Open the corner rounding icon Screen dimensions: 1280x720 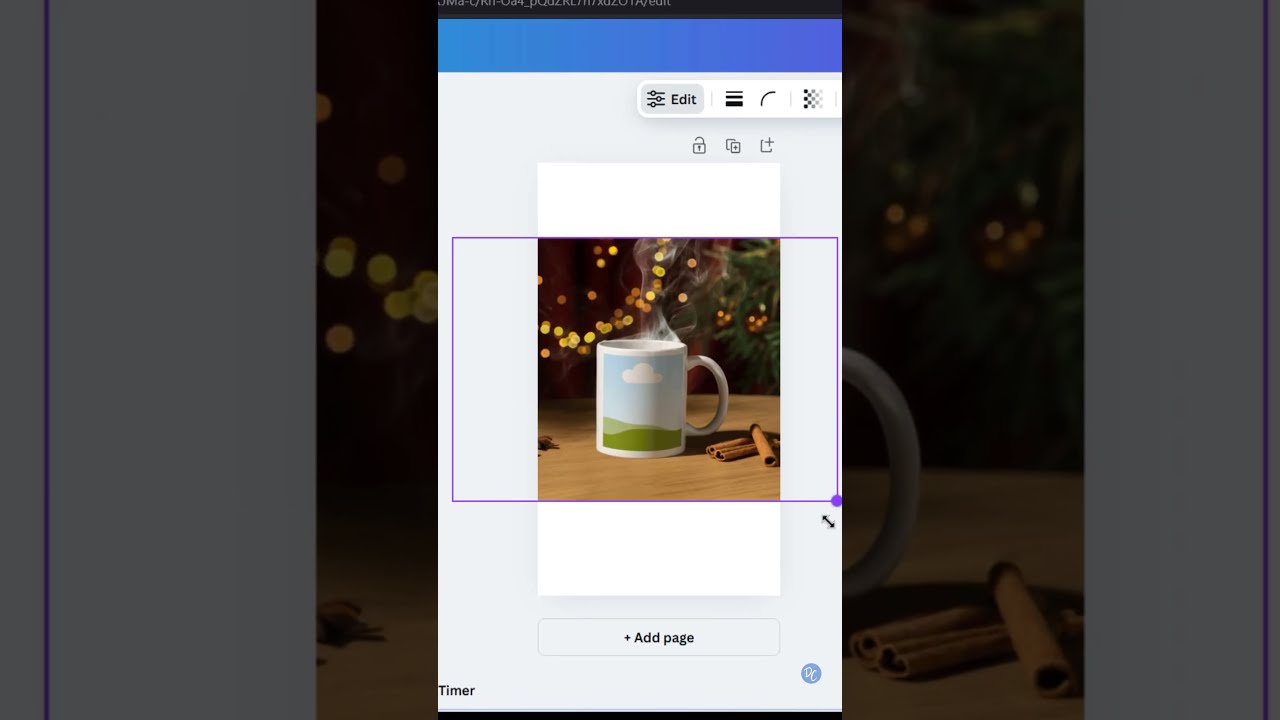coord(768,99)
